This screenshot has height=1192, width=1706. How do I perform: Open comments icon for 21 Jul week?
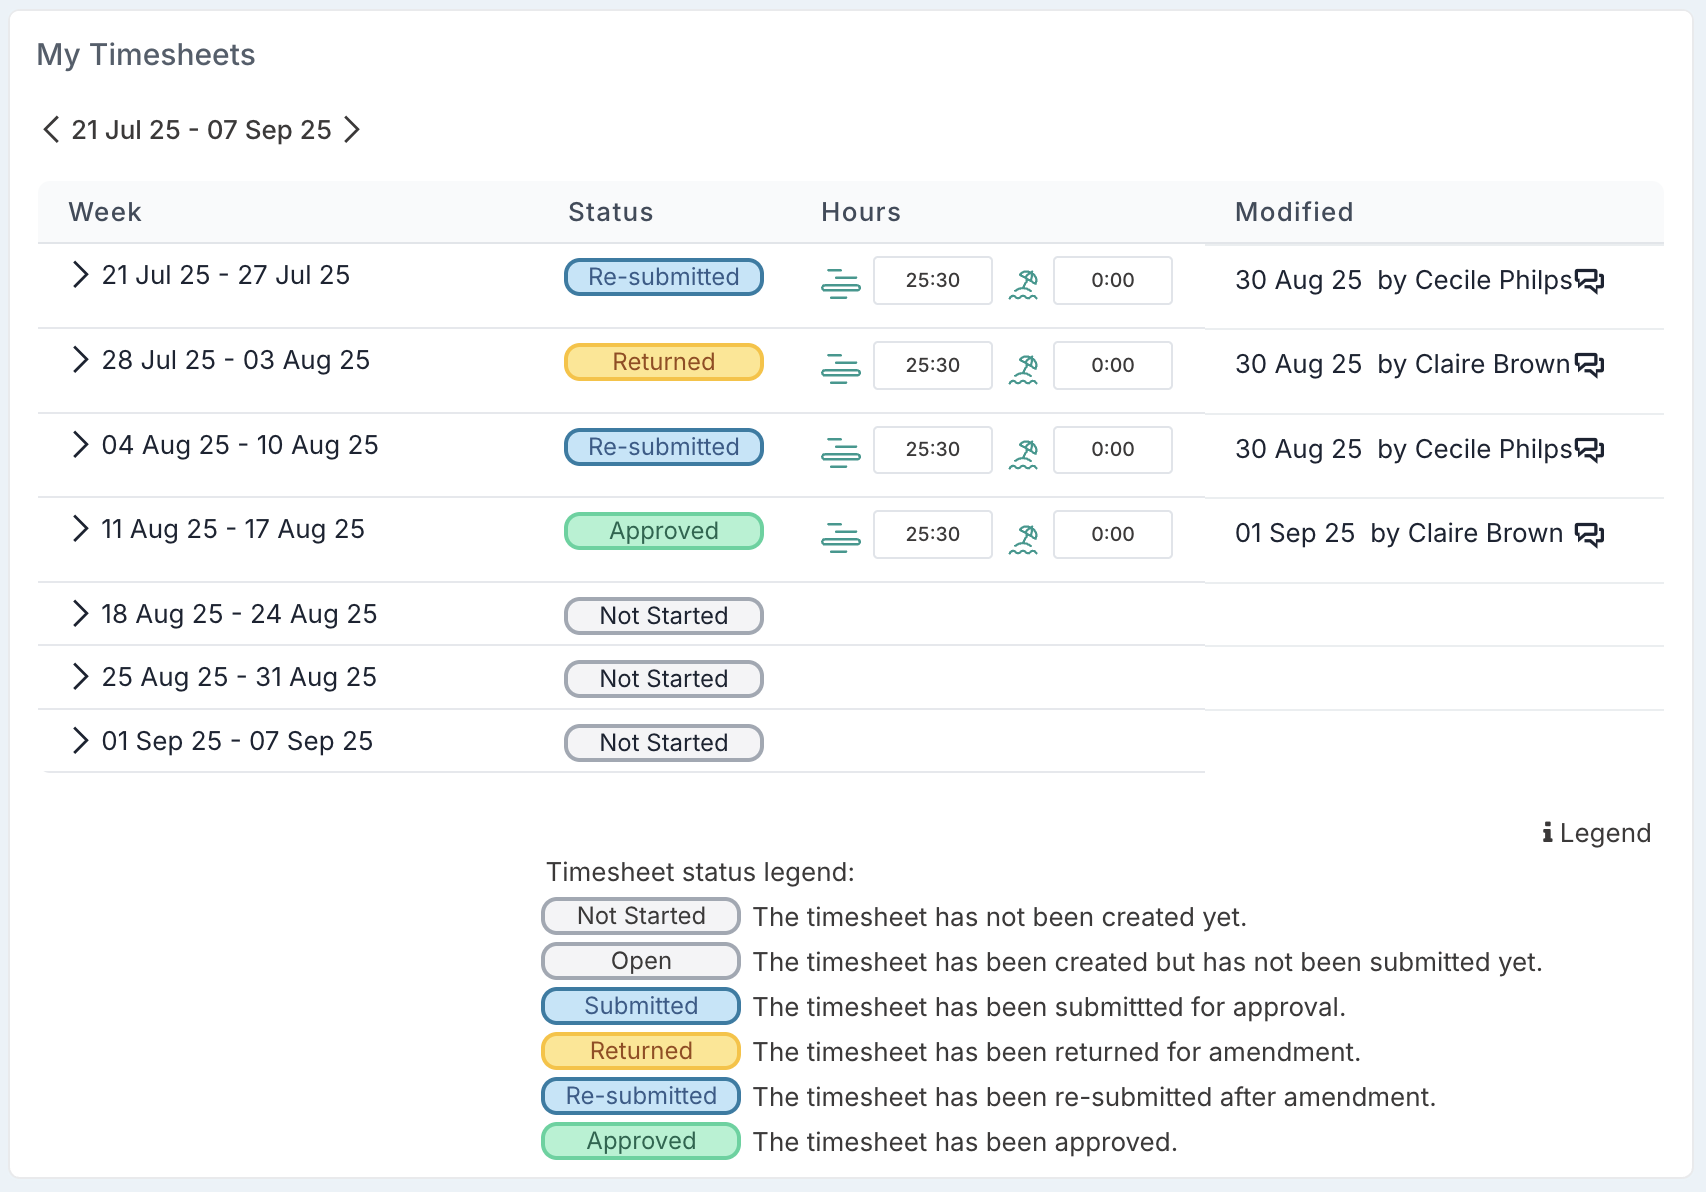[x=1589, y=280]
